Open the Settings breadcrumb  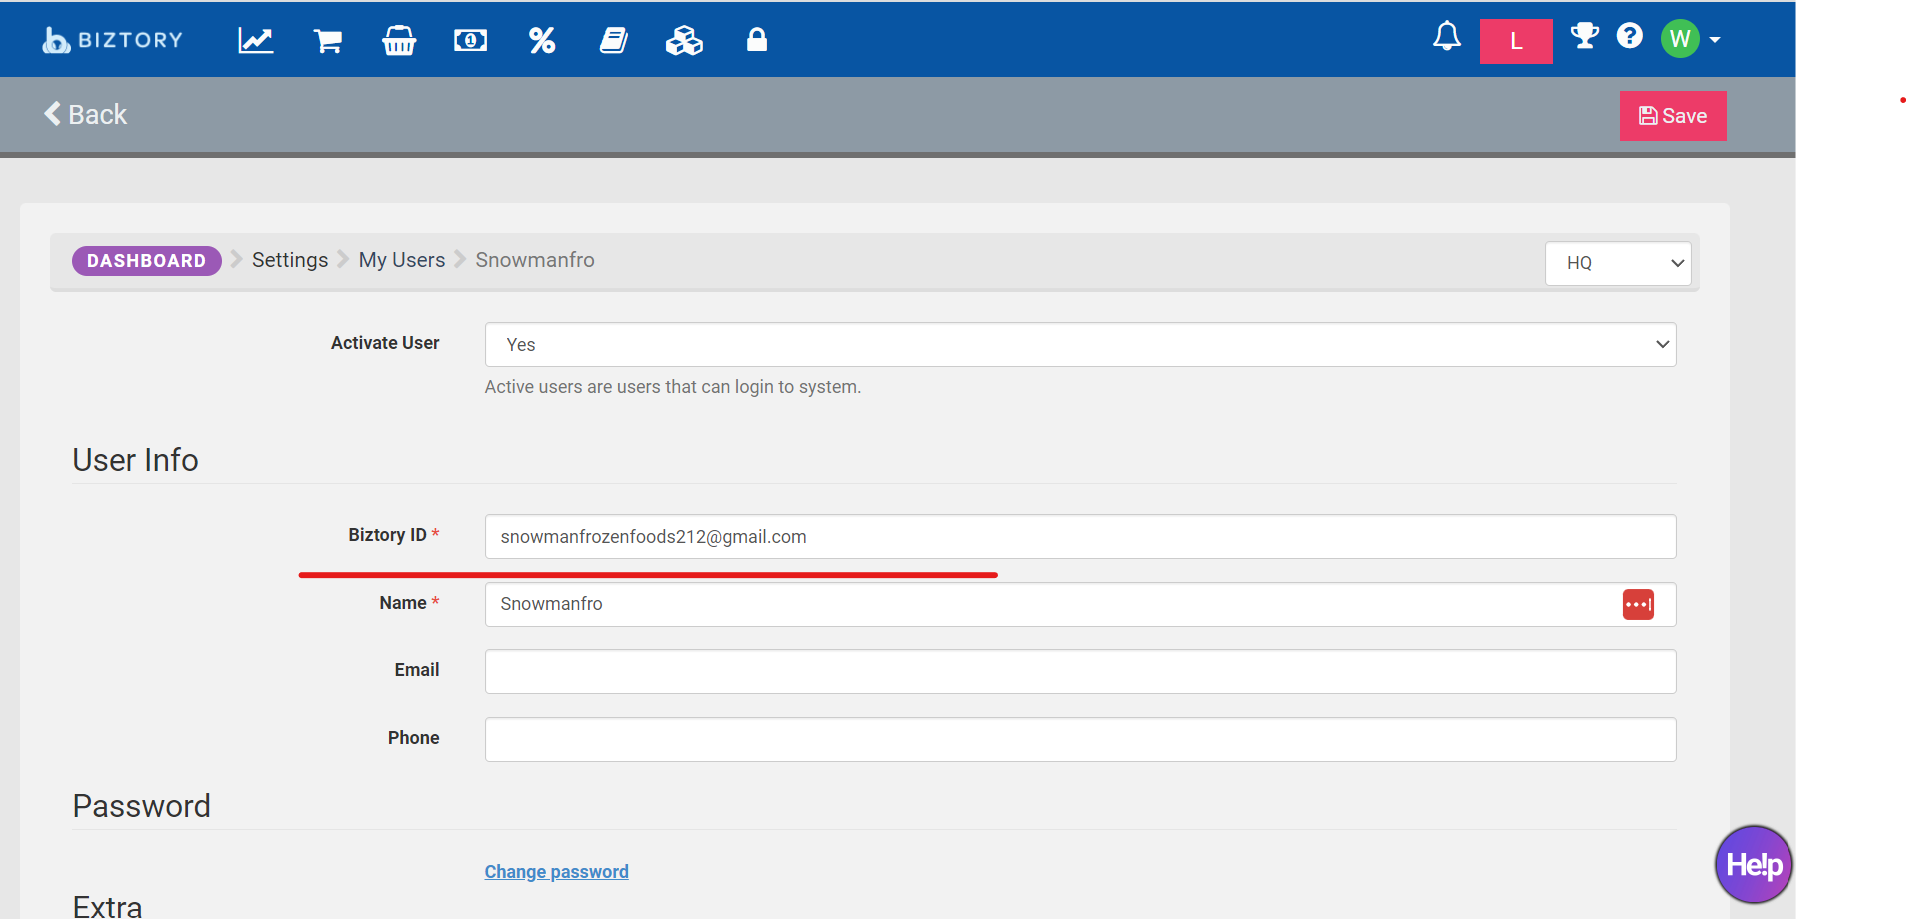click(290, 260)
